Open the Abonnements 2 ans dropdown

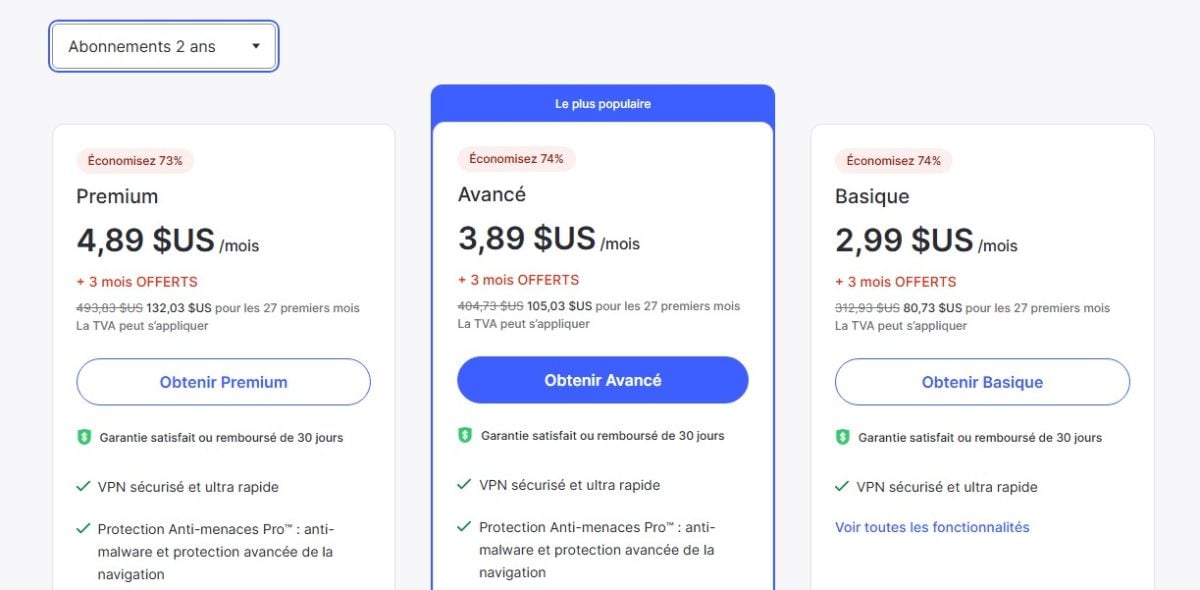164,47
